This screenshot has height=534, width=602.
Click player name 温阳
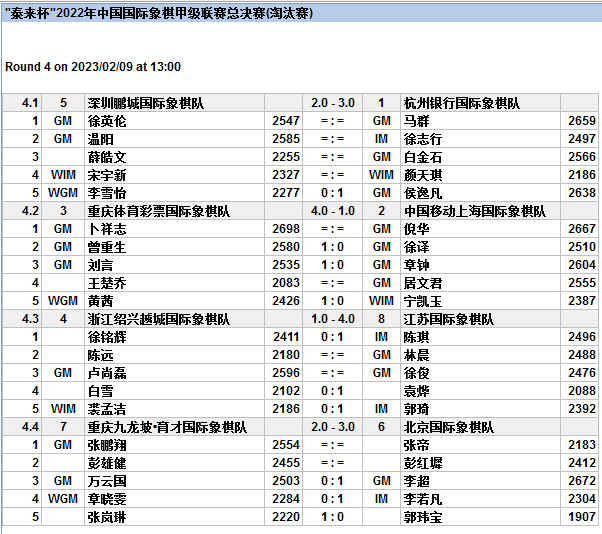coord(100,139)
